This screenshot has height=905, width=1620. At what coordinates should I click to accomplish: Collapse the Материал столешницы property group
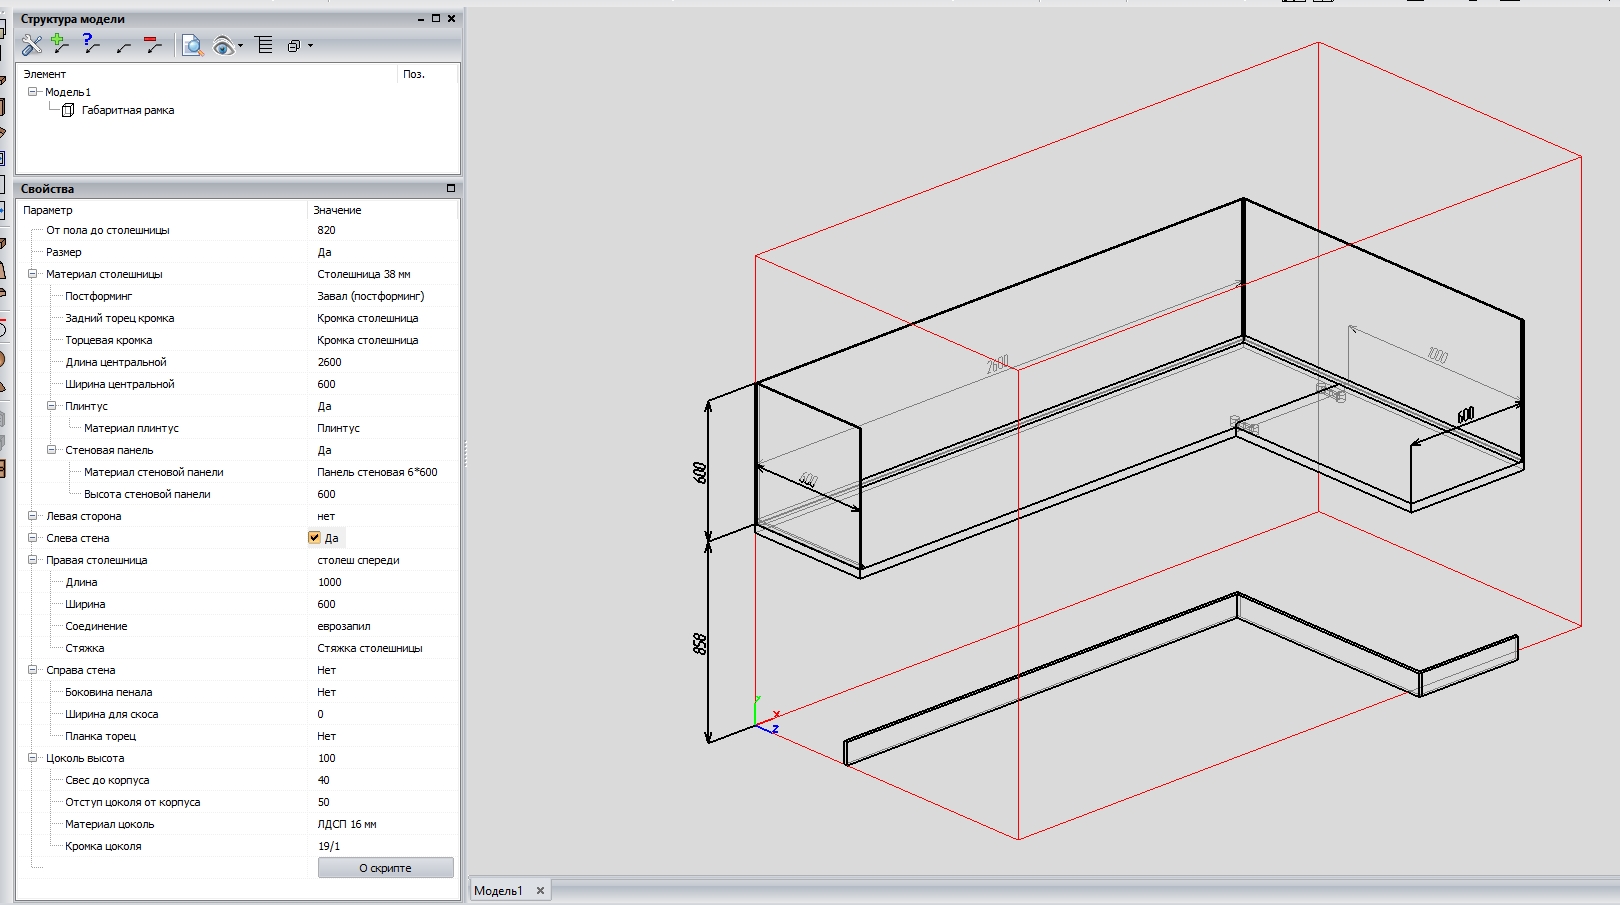(33, 274)
